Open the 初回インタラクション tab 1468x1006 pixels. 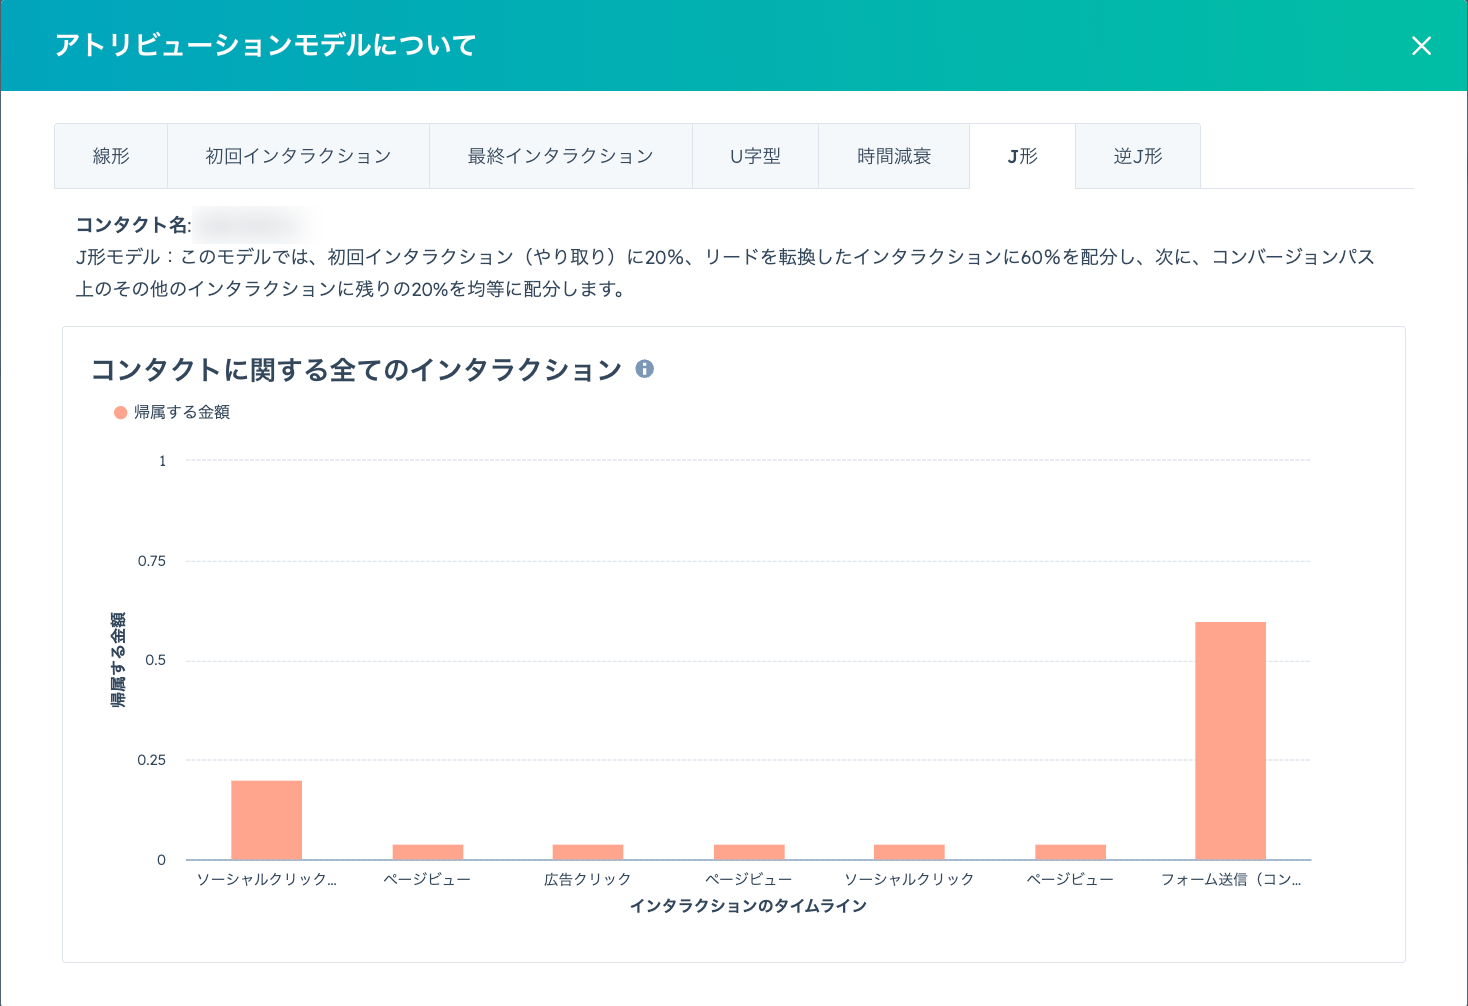[x=298, y=156]
